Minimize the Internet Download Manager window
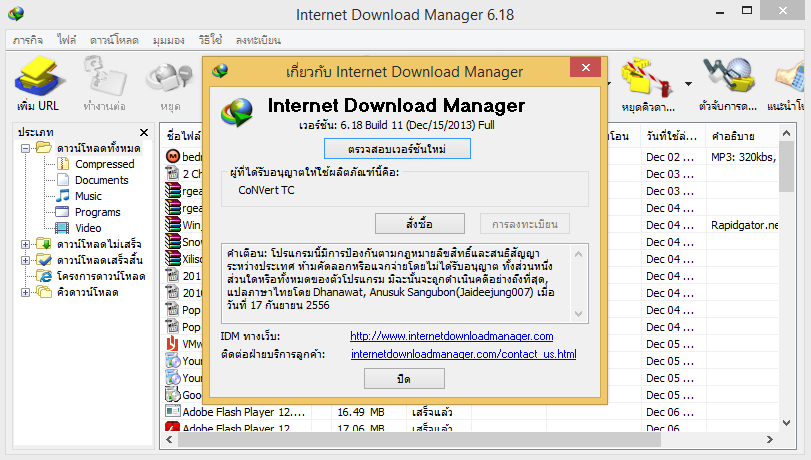This screenshot has width=811, height=460. tap(720, 12)
